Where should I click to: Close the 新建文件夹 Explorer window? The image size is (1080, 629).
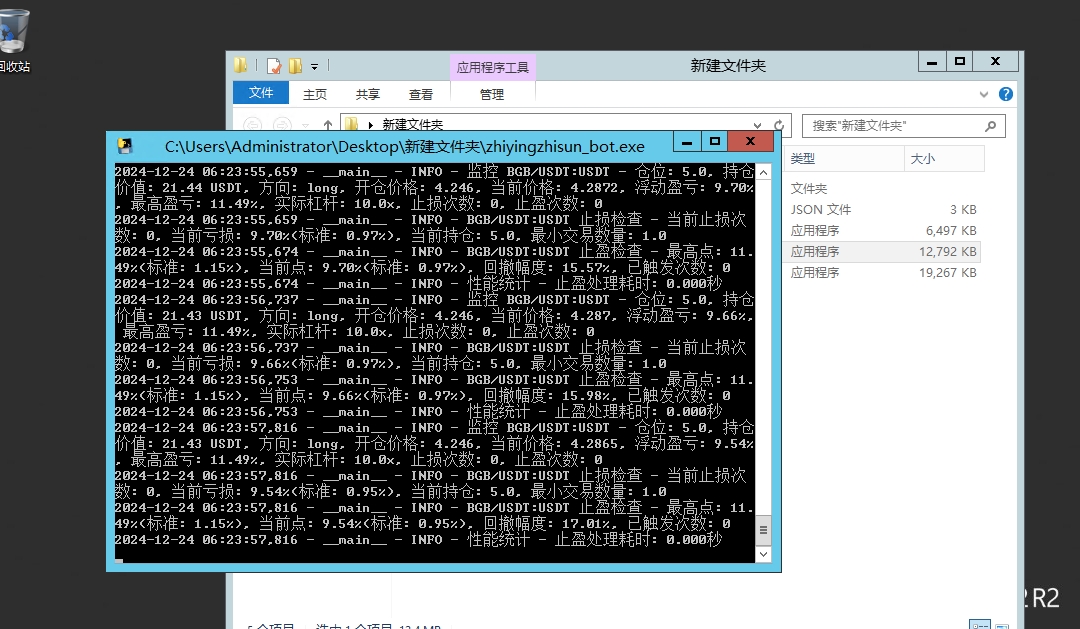click(x=996, y=62)
